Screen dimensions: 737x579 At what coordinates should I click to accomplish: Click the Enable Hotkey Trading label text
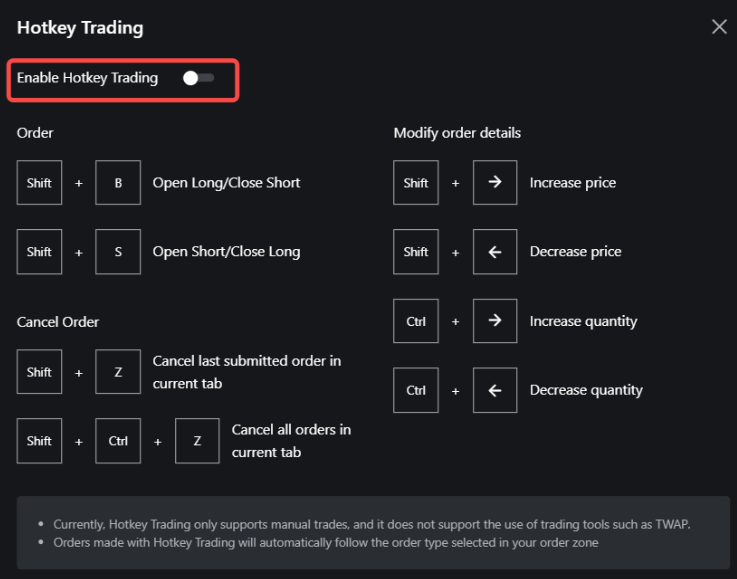[x=87, y=78]
